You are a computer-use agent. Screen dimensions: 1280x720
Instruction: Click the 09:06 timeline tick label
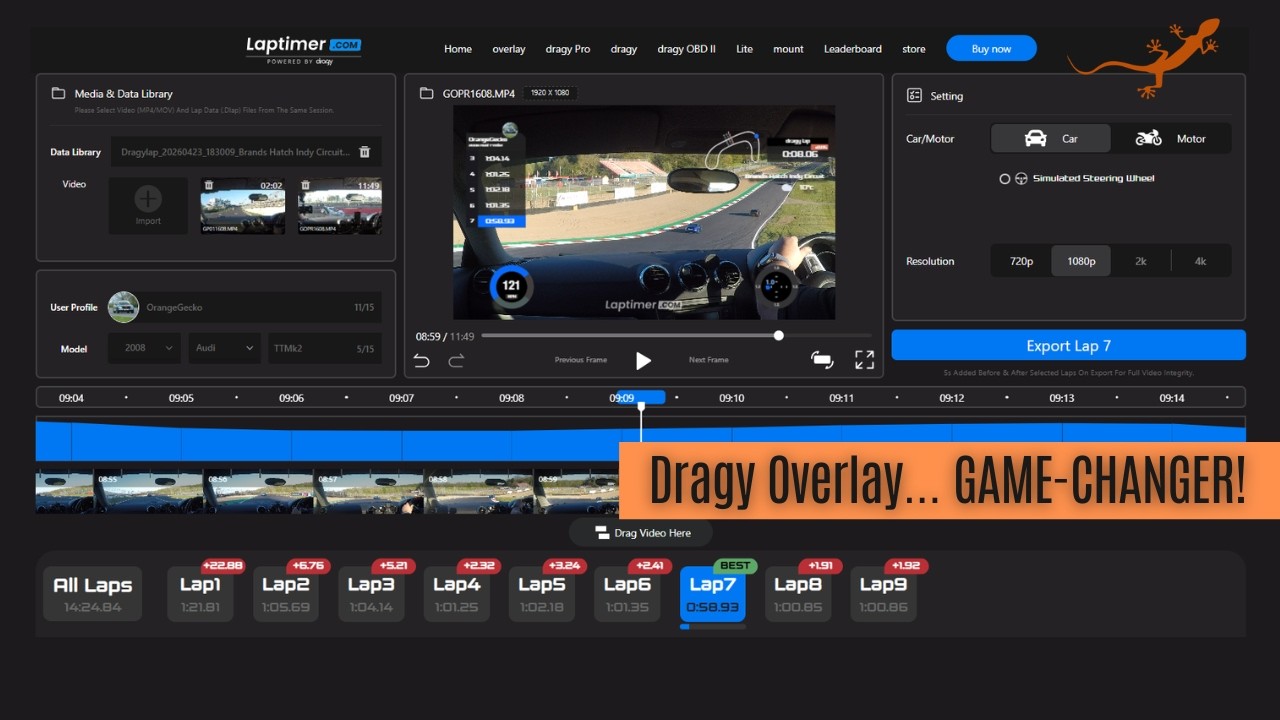pos(291,398)
